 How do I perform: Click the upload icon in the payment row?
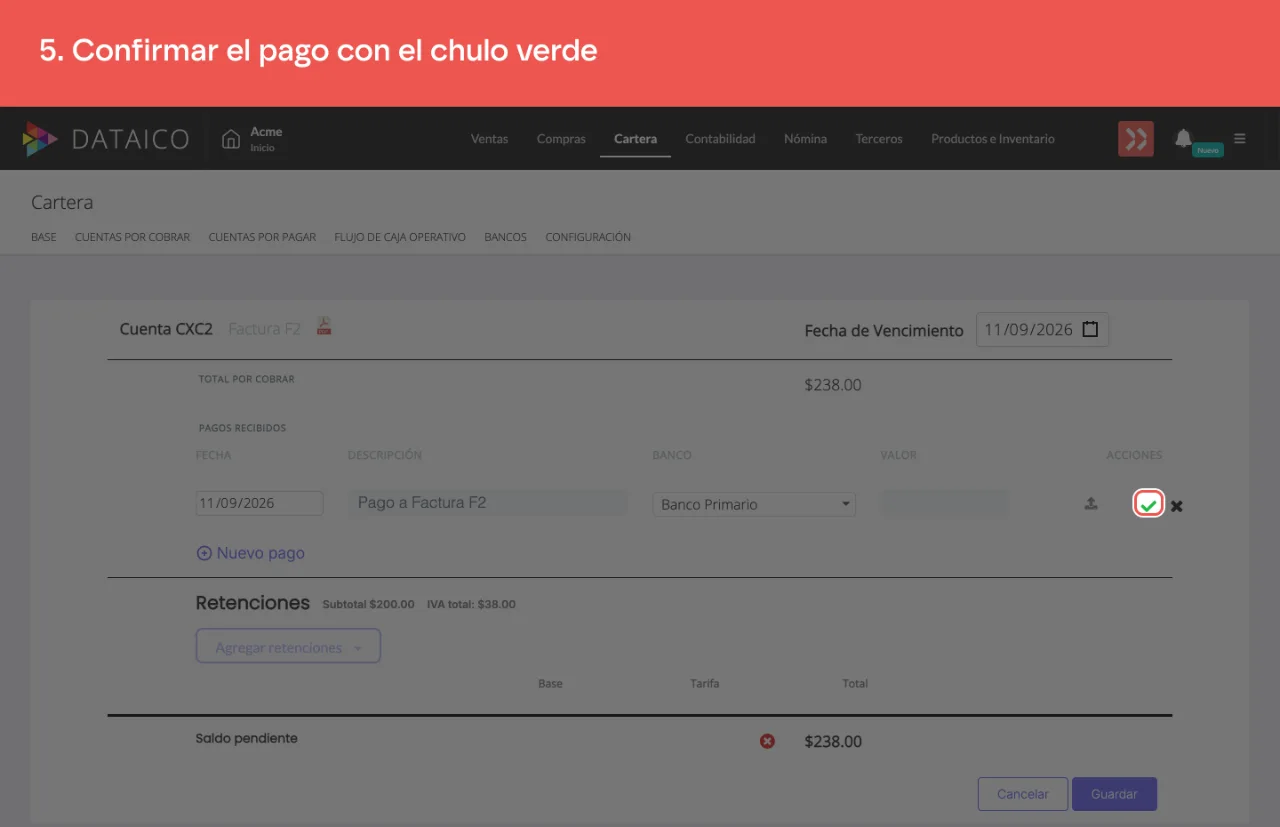1091,504
